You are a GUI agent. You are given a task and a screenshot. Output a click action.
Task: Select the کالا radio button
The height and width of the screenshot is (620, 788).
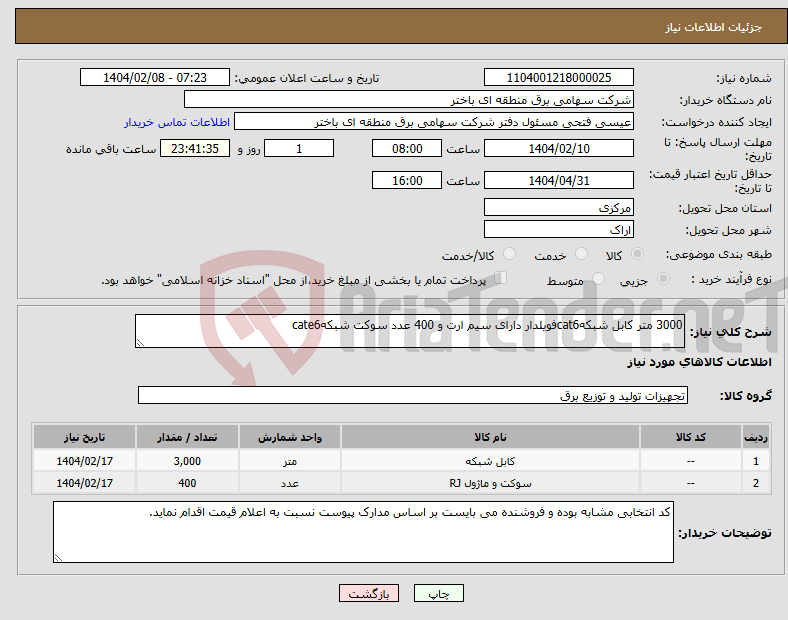pos(637,254)
